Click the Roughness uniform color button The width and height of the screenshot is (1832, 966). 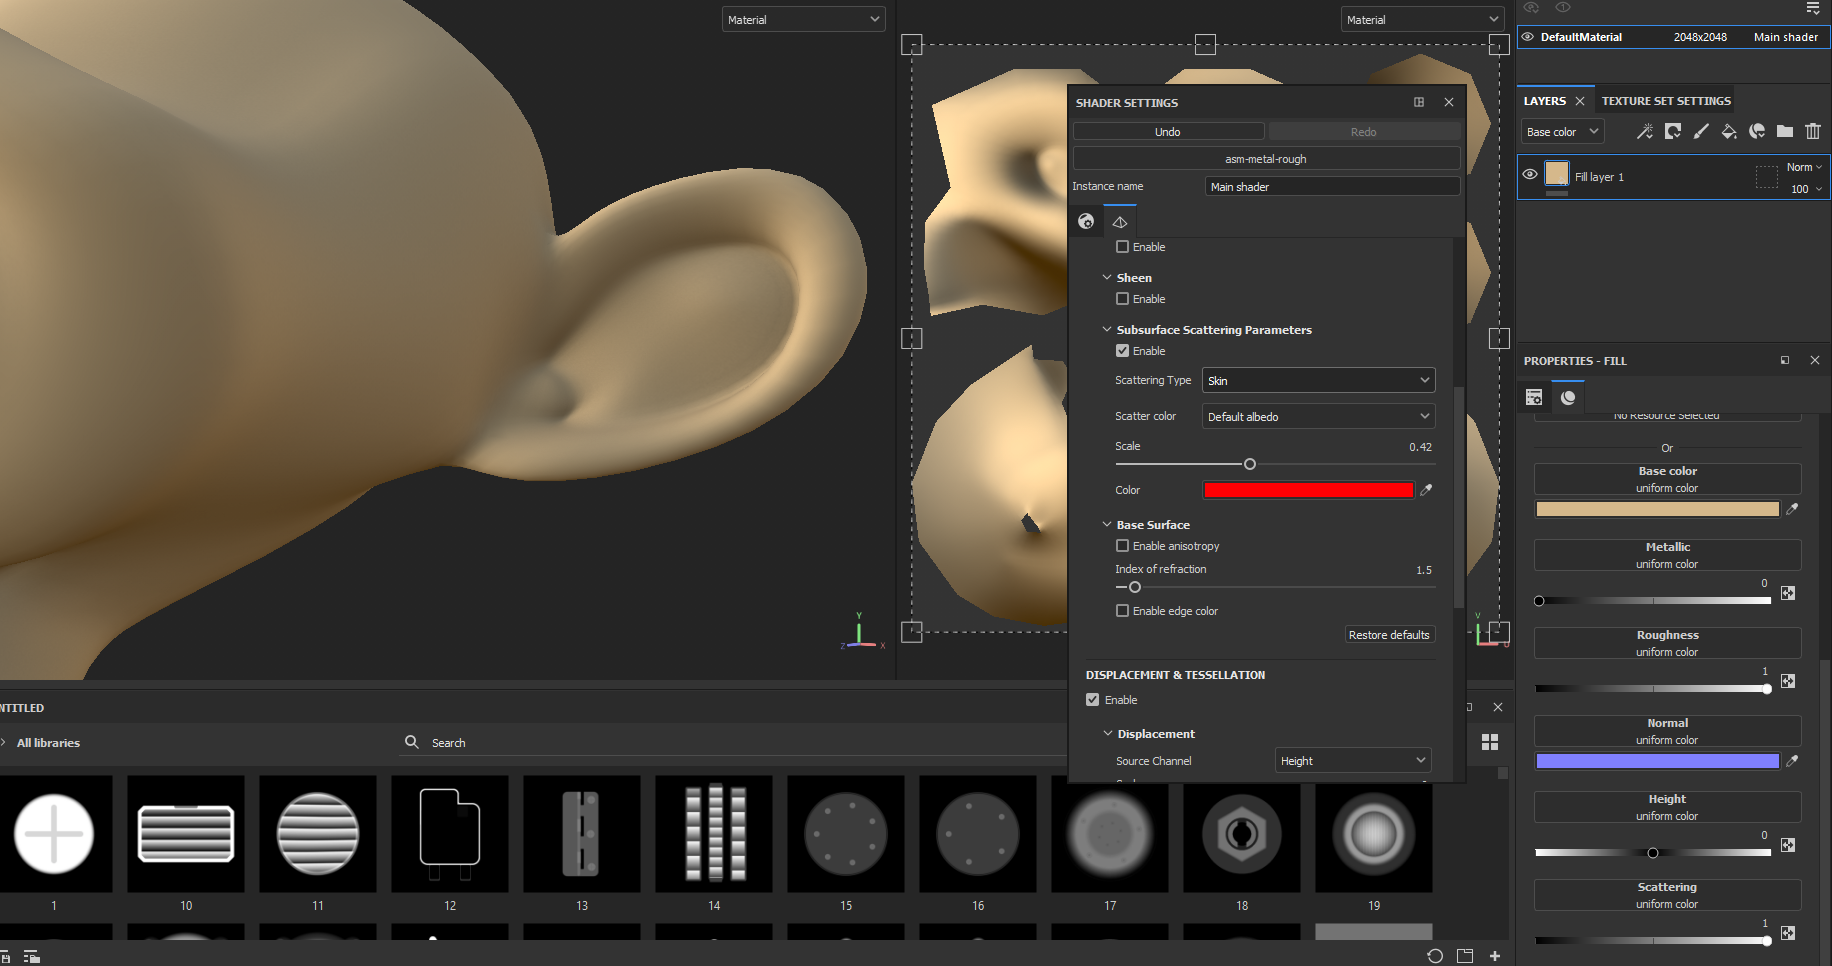tap(1668, 643)
